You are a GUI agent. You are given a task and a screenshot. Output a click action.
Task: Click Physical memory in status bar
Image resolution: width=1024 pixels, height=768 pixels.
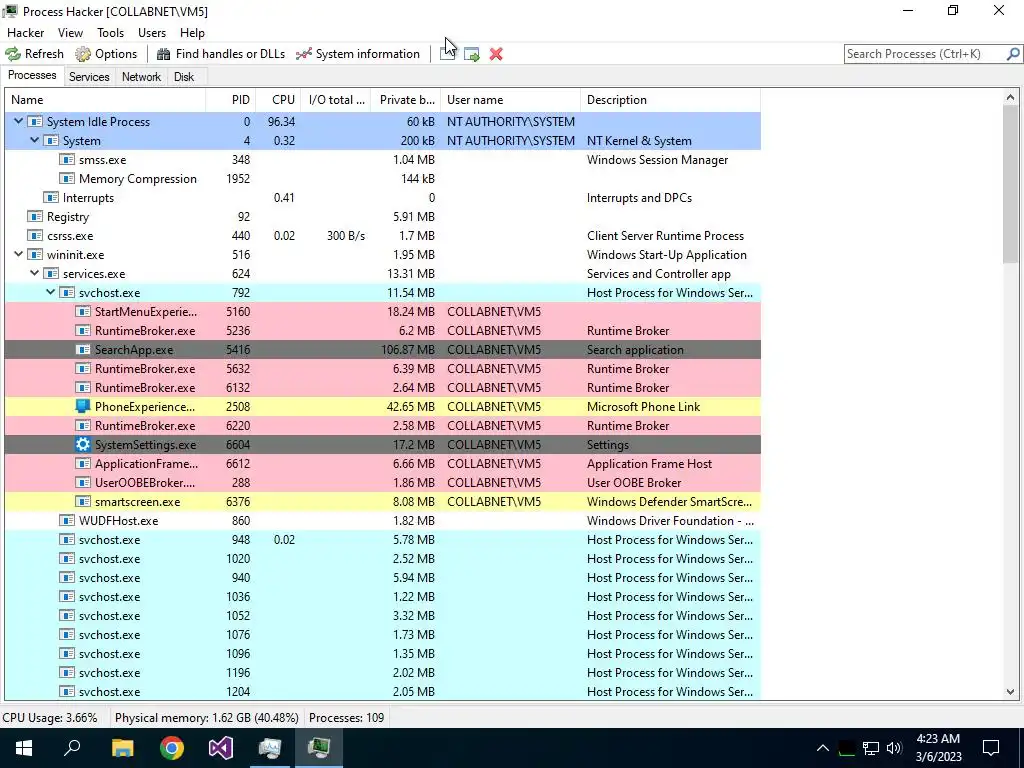pos(206,718)
